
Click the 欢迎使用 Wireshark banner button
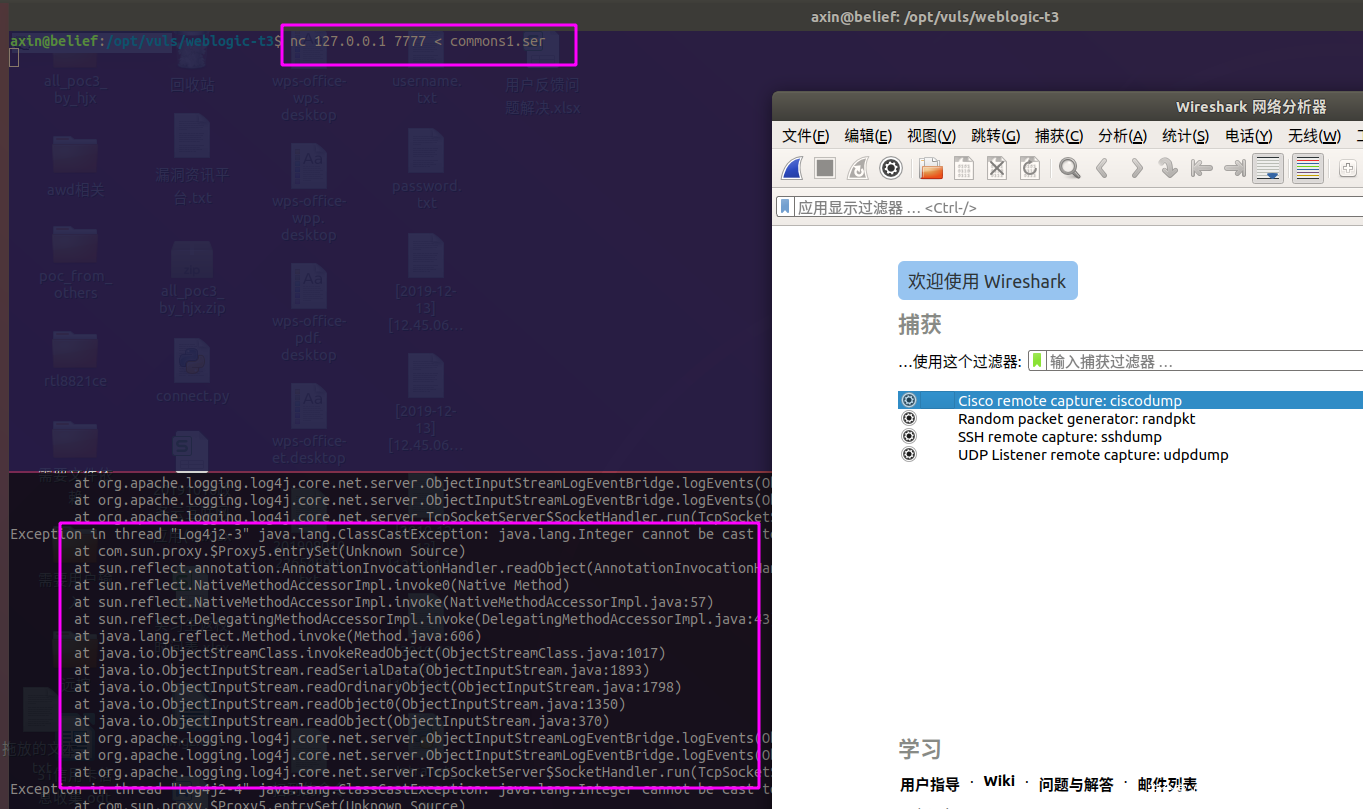tap(987, 281)
